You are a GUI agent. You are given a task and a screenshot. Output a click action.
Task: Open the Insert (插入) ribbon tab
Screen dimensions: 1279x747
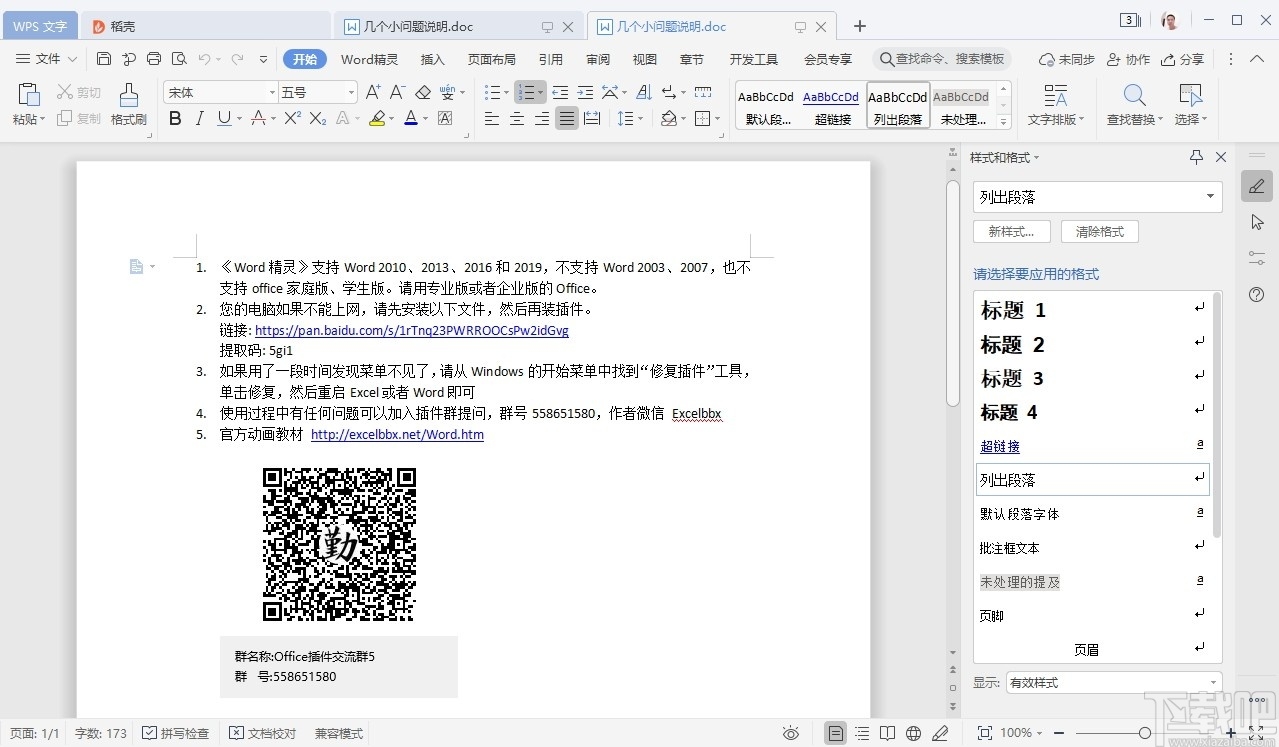point(432,59)
